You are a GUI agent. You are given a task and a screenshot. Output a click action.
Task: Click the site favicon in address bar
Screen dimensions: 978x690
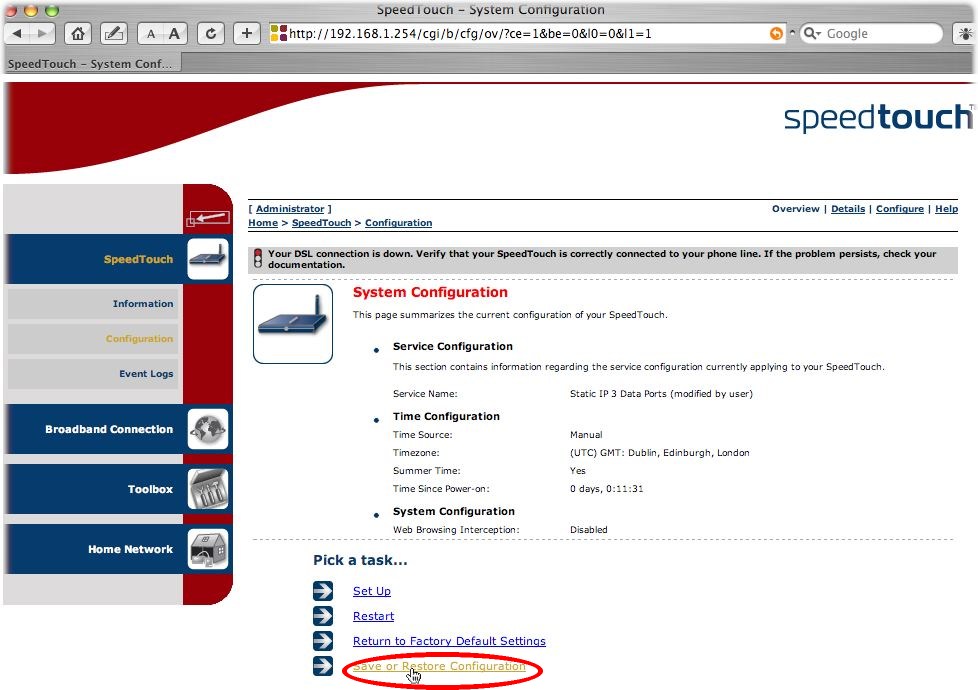278,34
